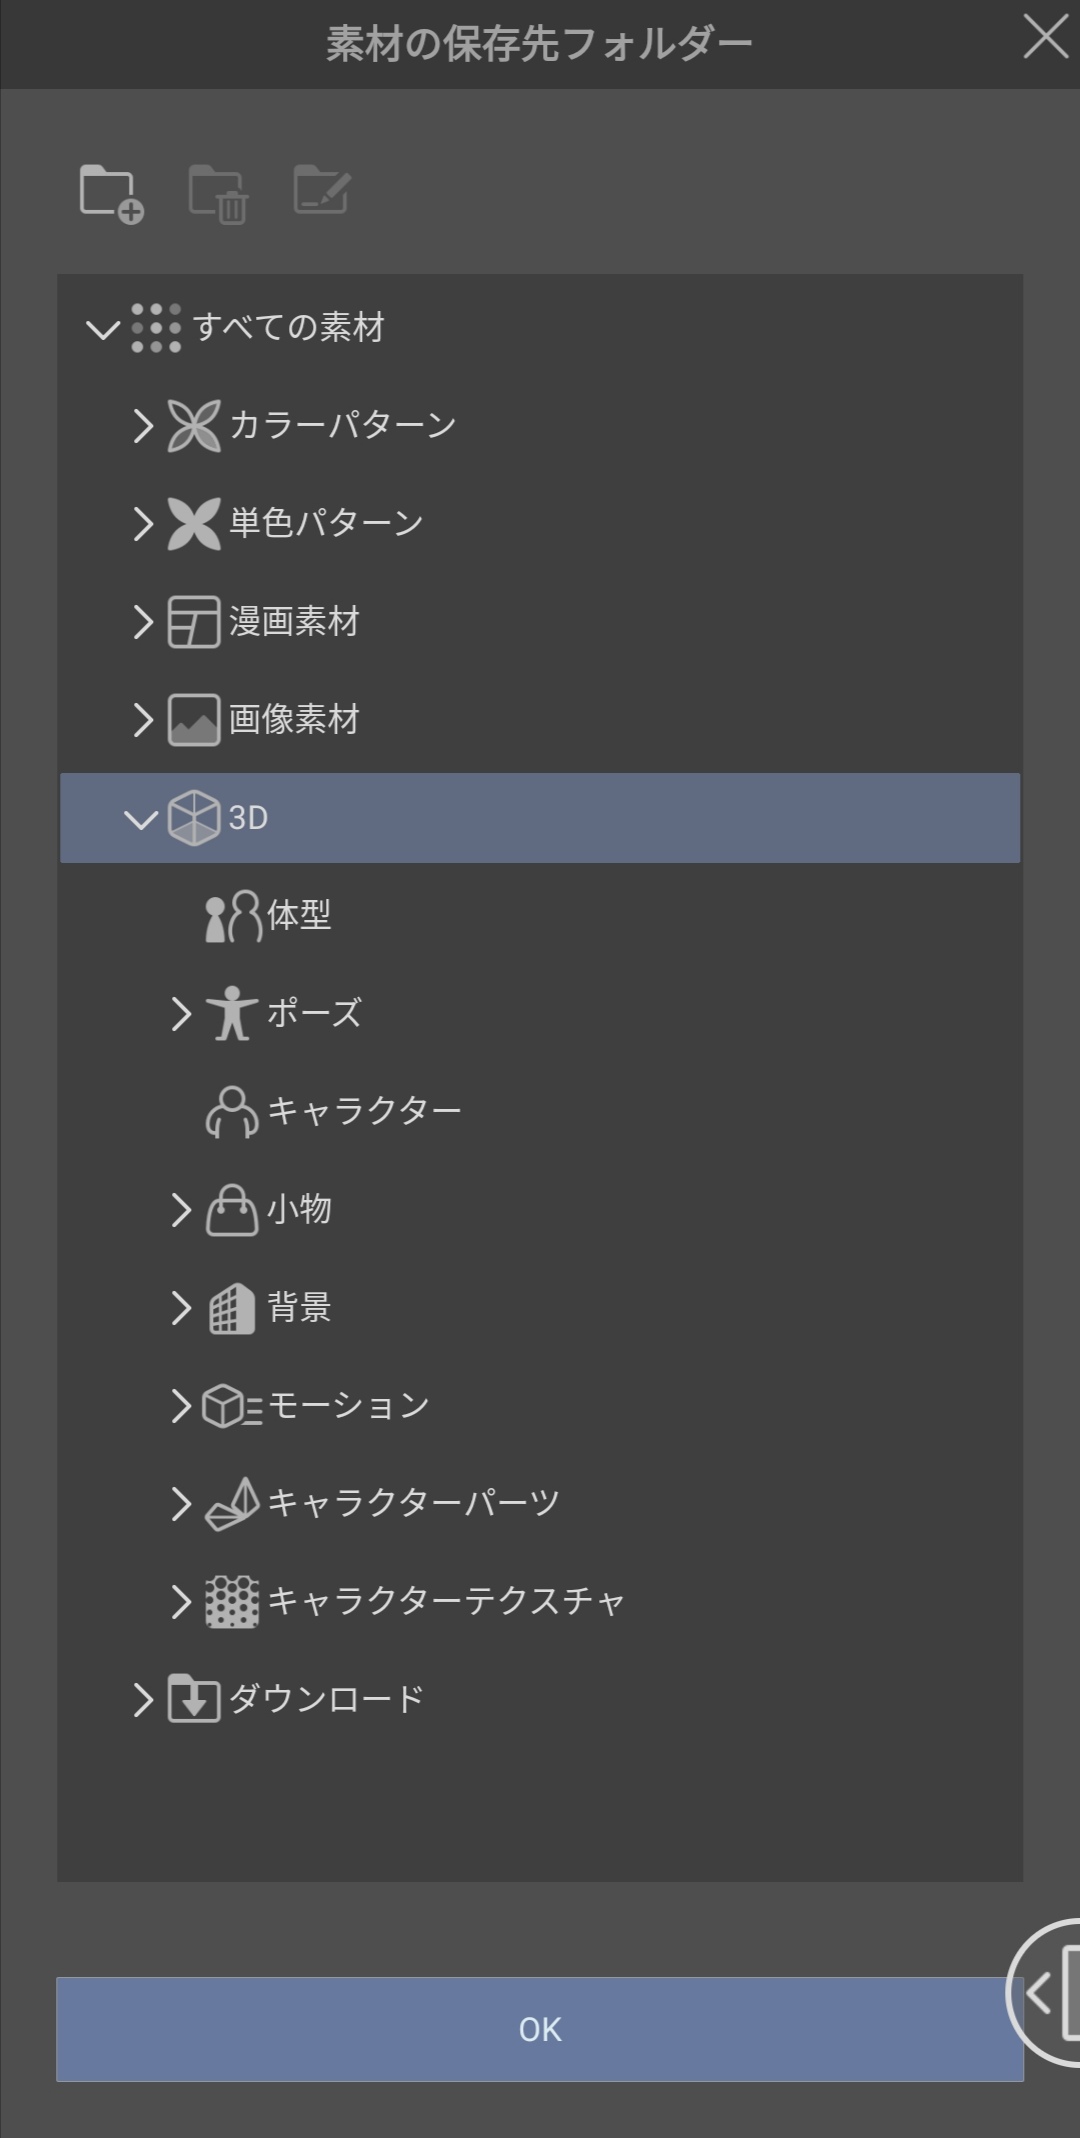Screen dimensions: 1080x2138
Task: Choose the キャラクターテクスチャ folder
Action: (446, 1601)
